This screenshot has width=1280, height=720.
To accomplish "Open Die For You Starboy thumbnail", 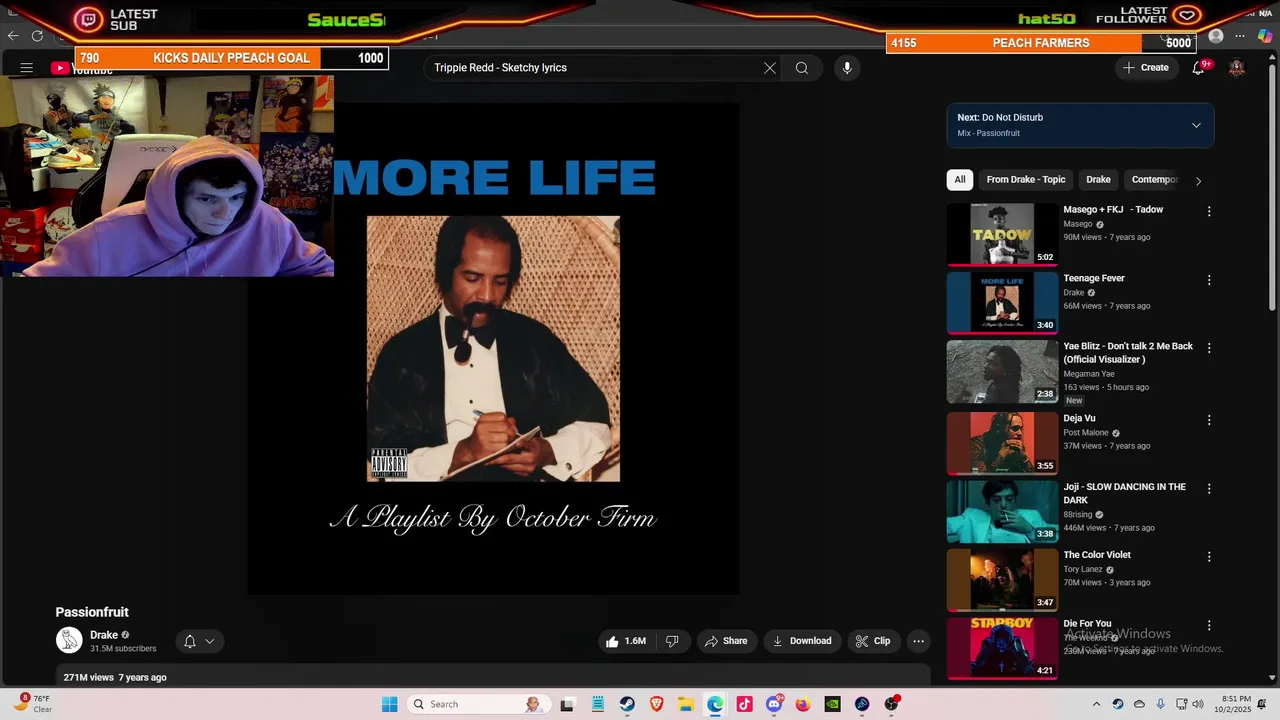I will point(1002,648).
